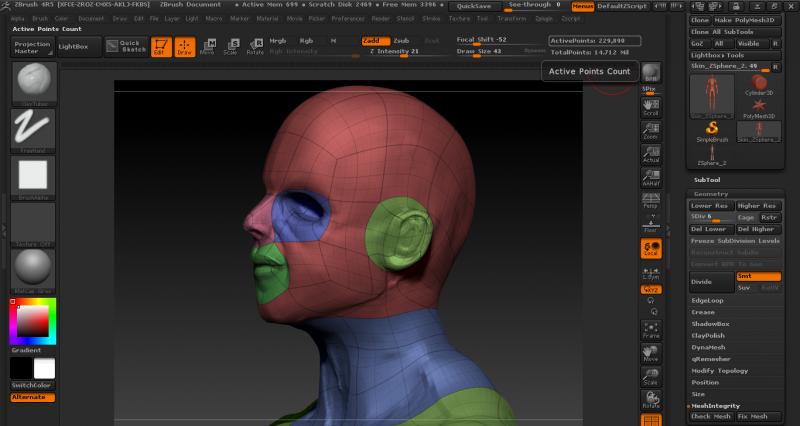The width and height of the screenshot is (800, 426).
Task: Open the Modify Topology section
Action: tap(719, 370)
